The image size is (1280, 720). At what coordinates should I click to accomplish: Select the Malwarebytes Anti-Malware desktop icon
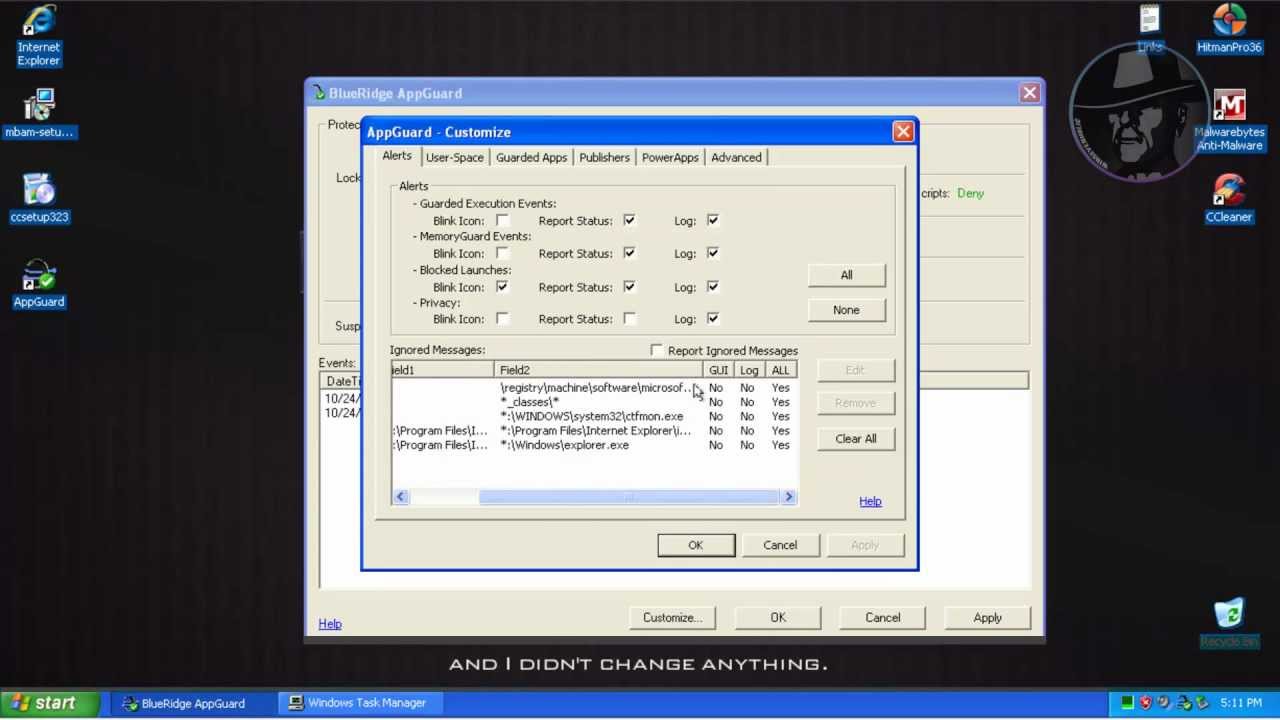point(1229,120)
